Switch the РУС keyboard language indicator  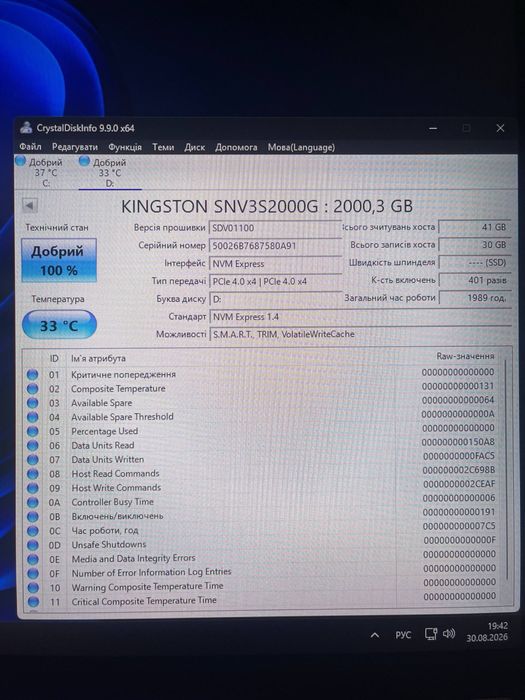tap(403, 635)
